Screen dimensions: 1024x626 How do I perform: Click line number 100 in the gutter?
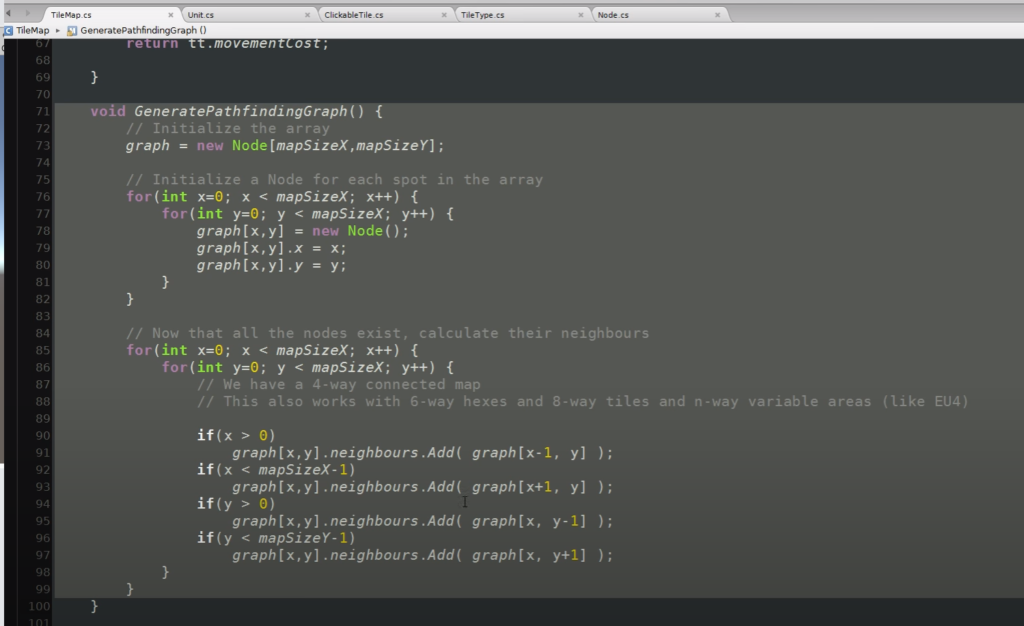(39, 606)
